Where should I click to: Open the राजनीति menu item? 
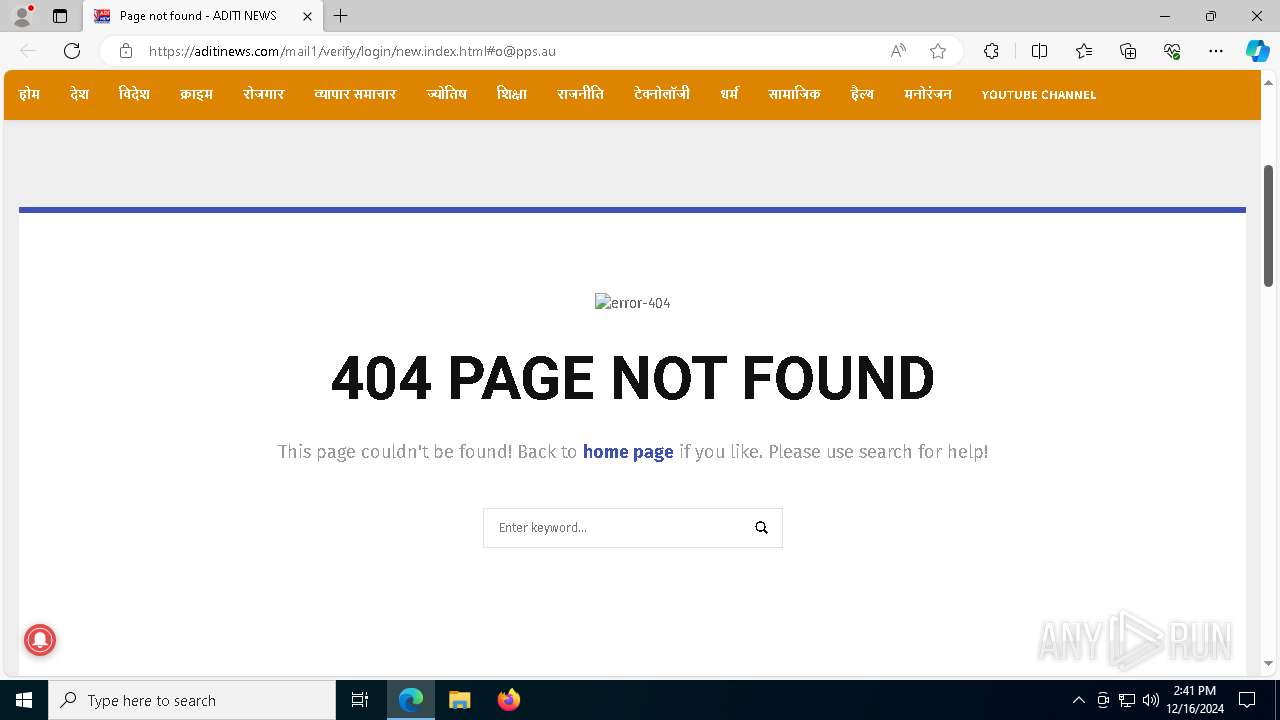point(580,94)
